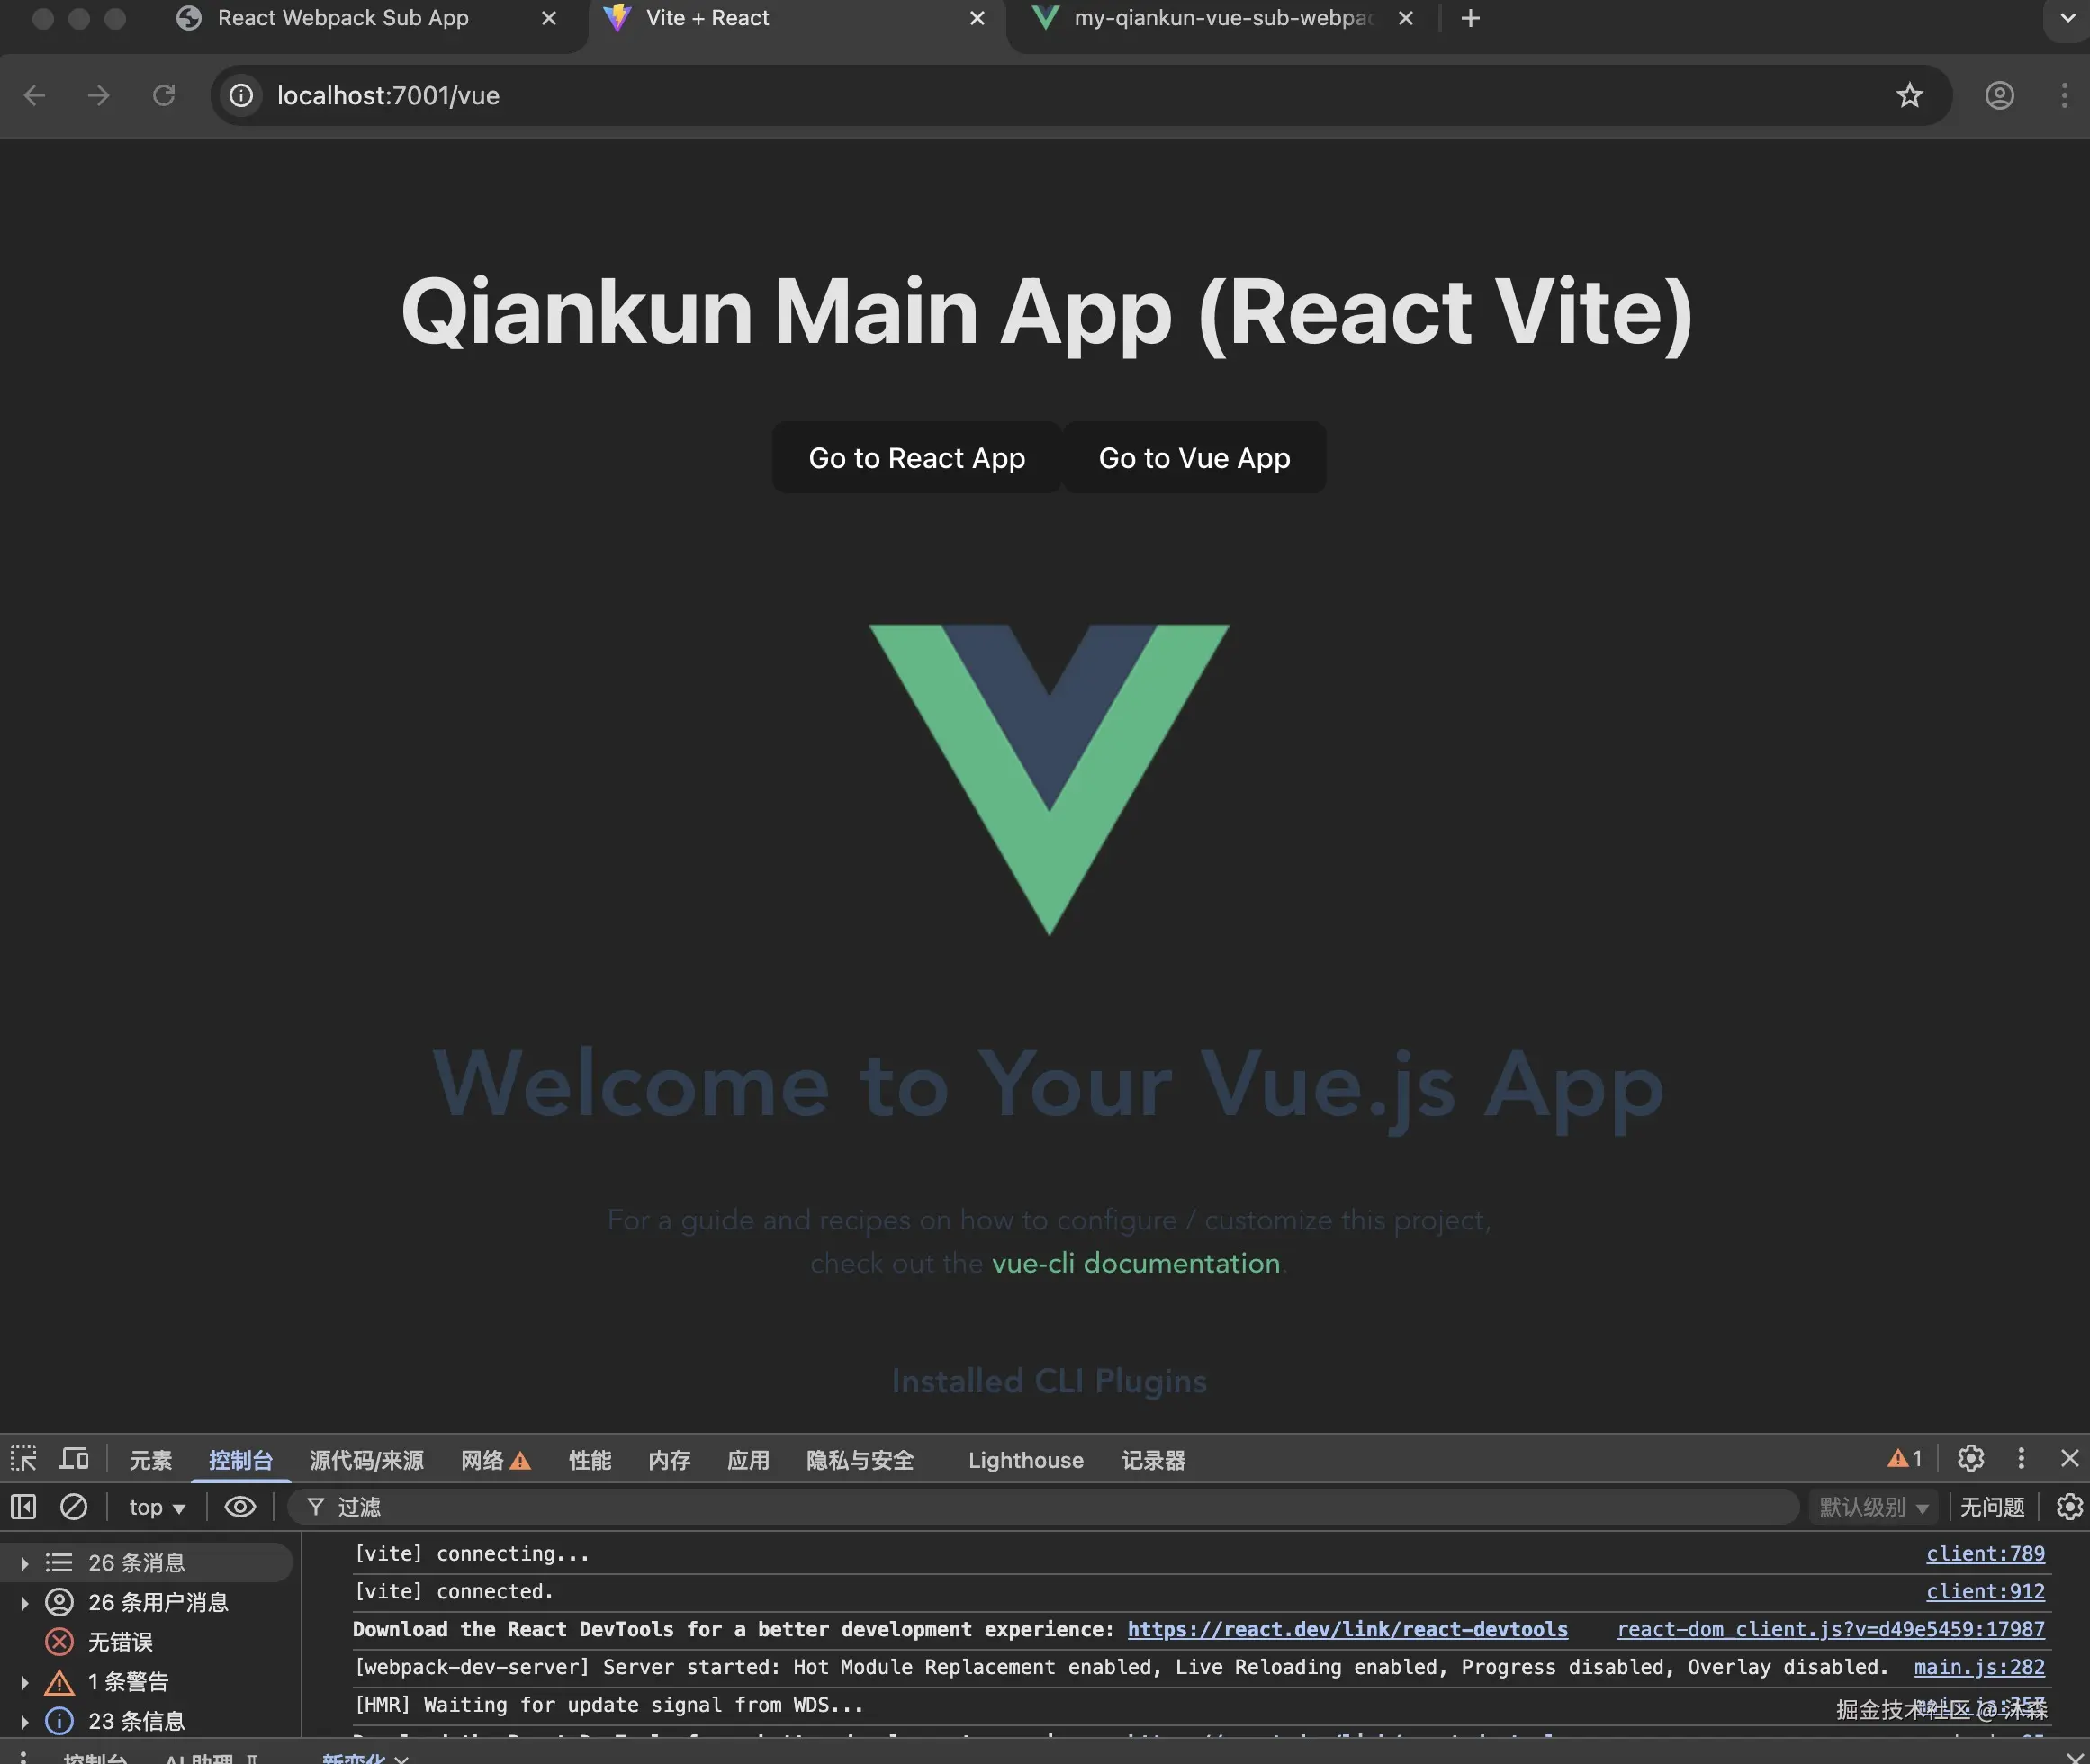The height and width of the screenshot is (1764, 2090).
Task: Open DevTools settings gear icon
Action: [x=1970, y=1459]
